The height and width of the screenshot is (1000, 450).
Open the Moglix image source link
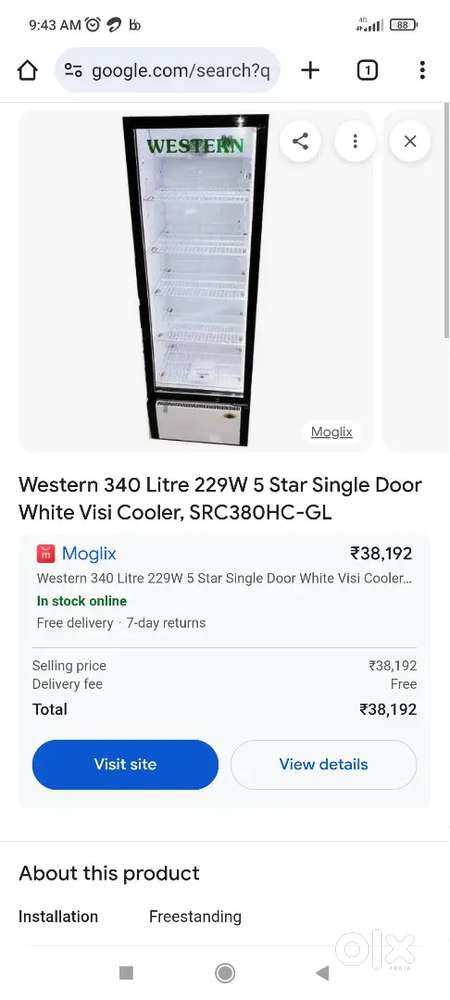[x=331, y=432]
